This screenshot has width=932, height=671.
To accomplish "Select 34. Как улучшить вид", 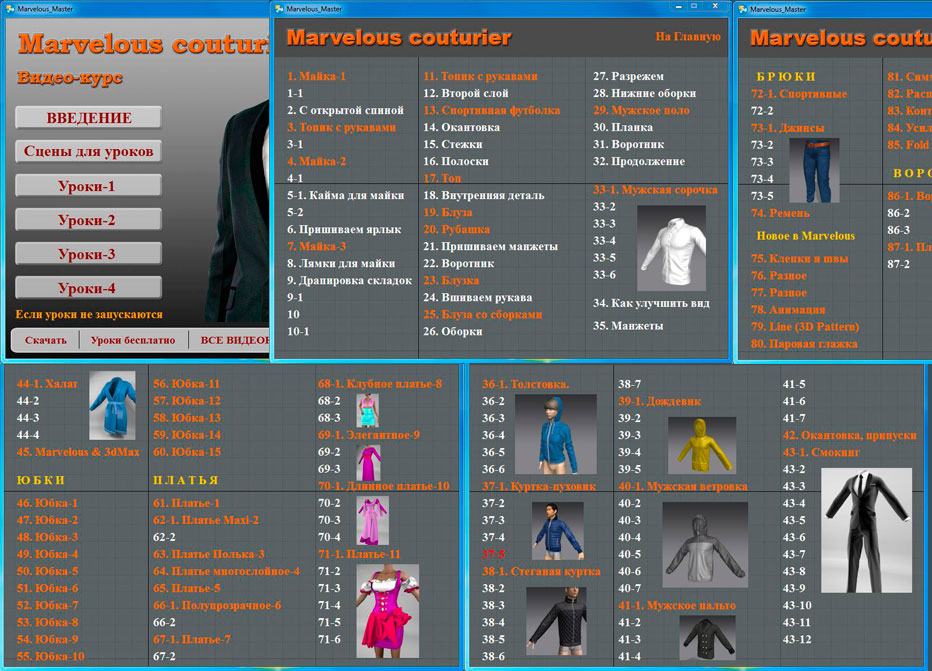I will click(651, 303).
